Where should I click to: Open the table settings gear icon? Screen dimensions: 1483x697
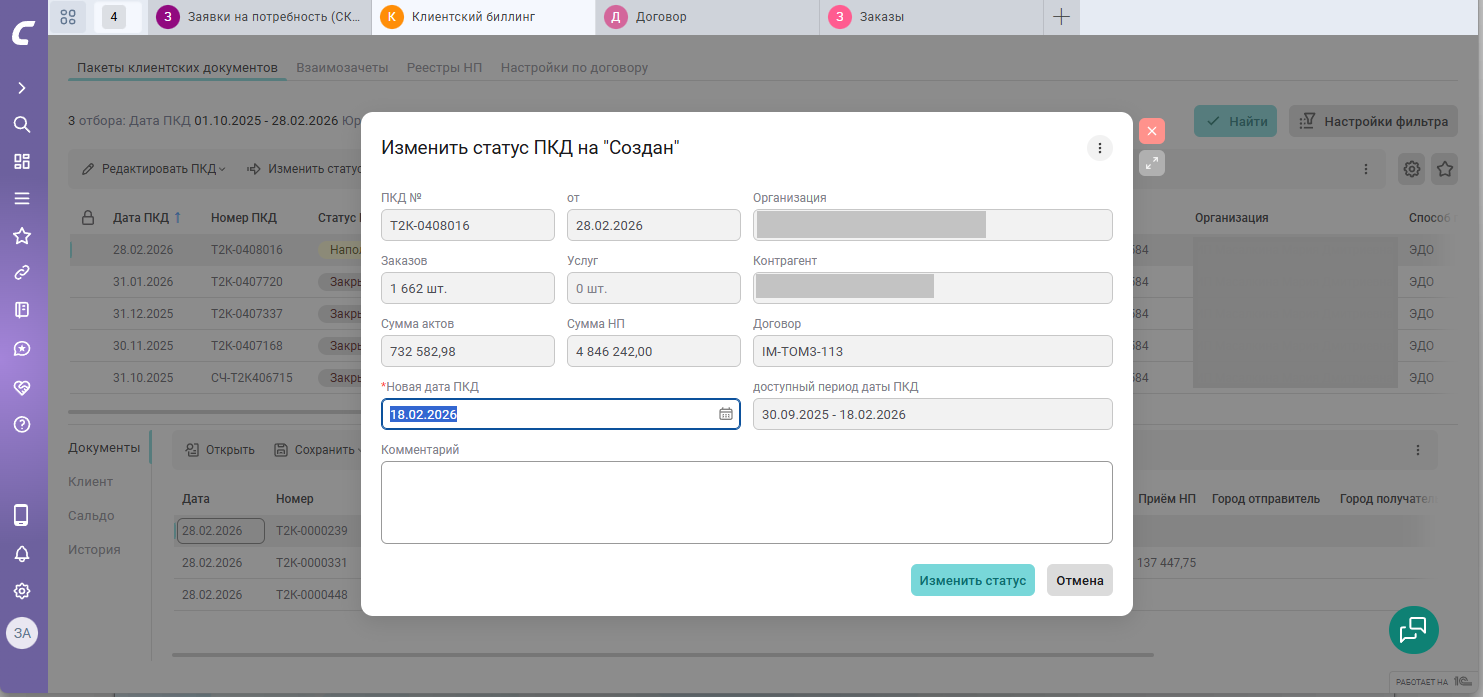[x=1412, y=169]
